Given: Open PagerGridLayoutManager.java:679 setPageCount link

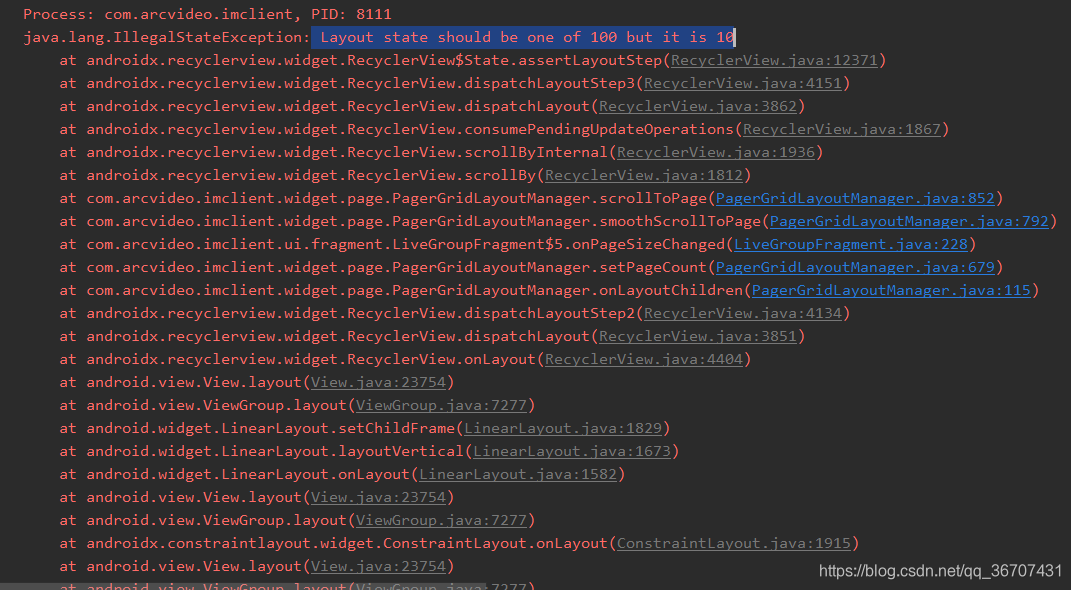Looking at the screenshot, I should click(x=855, y=268).
